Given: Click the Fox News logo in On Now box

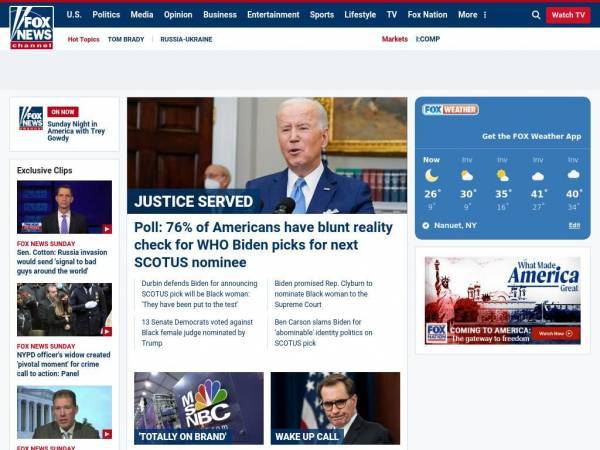Looking at the screenshot, I should click(31, 118).
